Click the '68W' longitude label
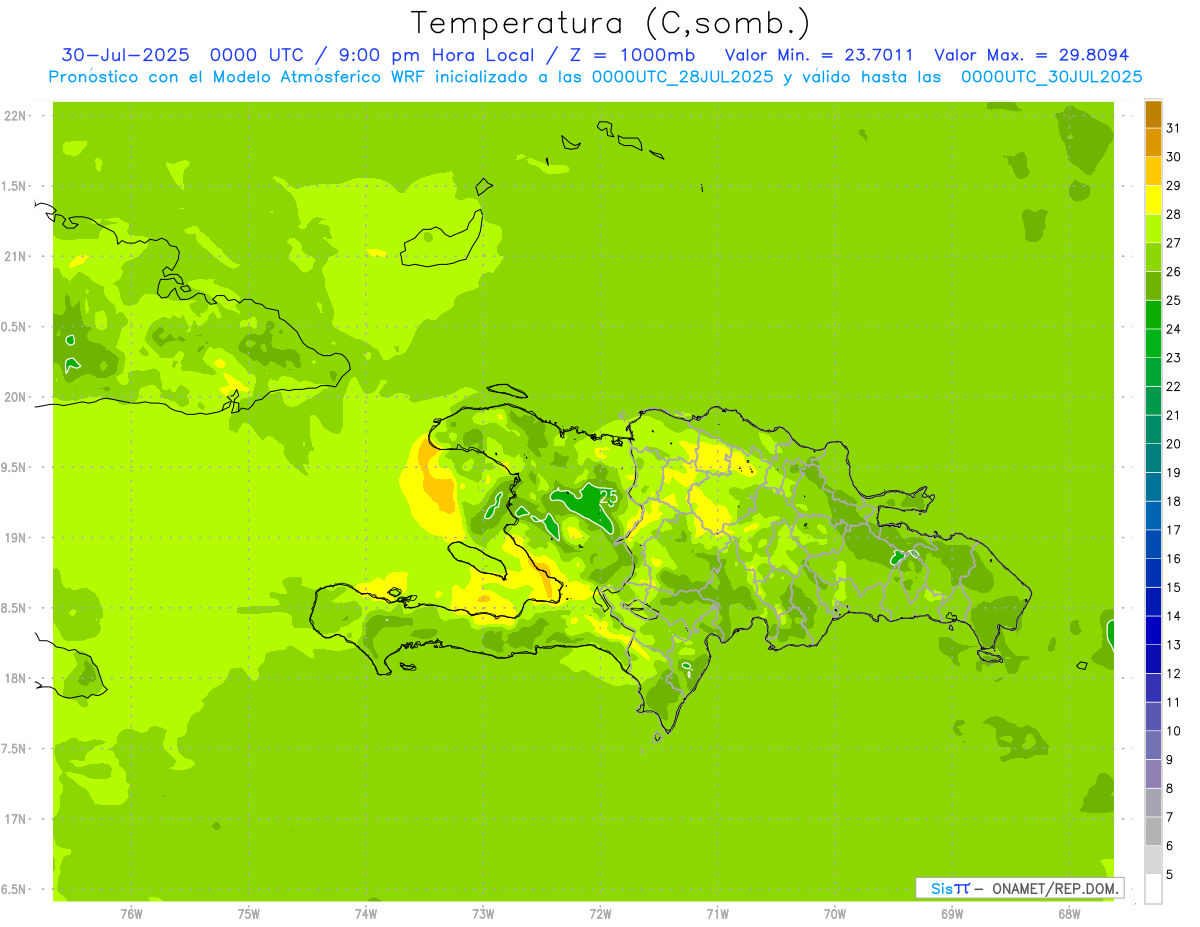Viewport: 1200px width, 927px height. pos(1069,914)
